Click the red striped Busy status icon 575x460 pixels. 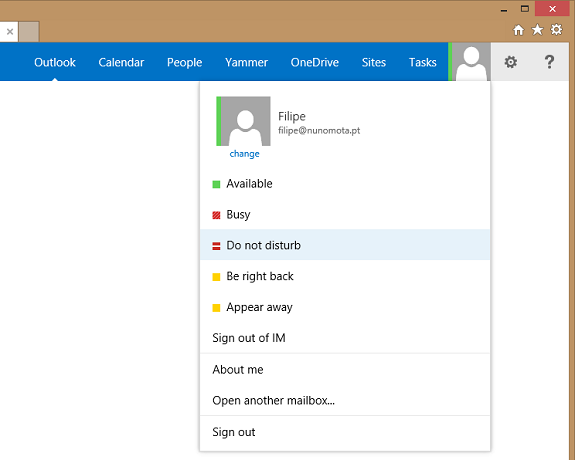point(216,215)
